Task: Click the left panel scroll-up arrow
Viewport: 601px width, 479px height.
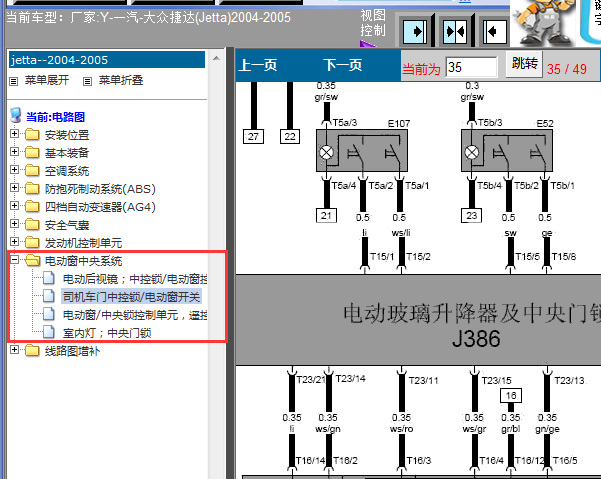Action: (216, 58)
